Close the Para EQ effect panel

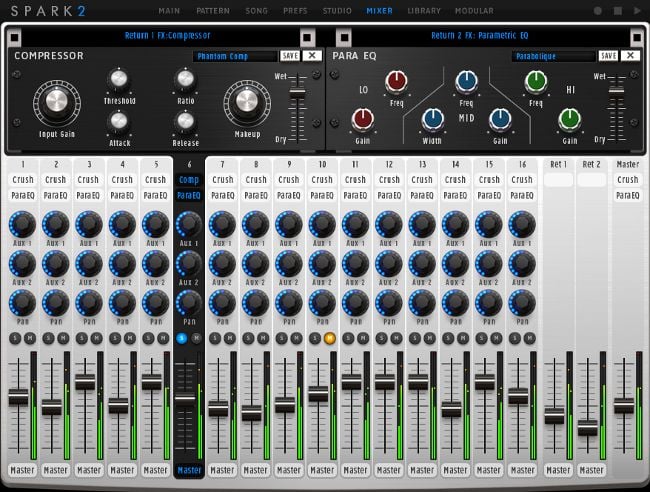click(x=630, y=56)
